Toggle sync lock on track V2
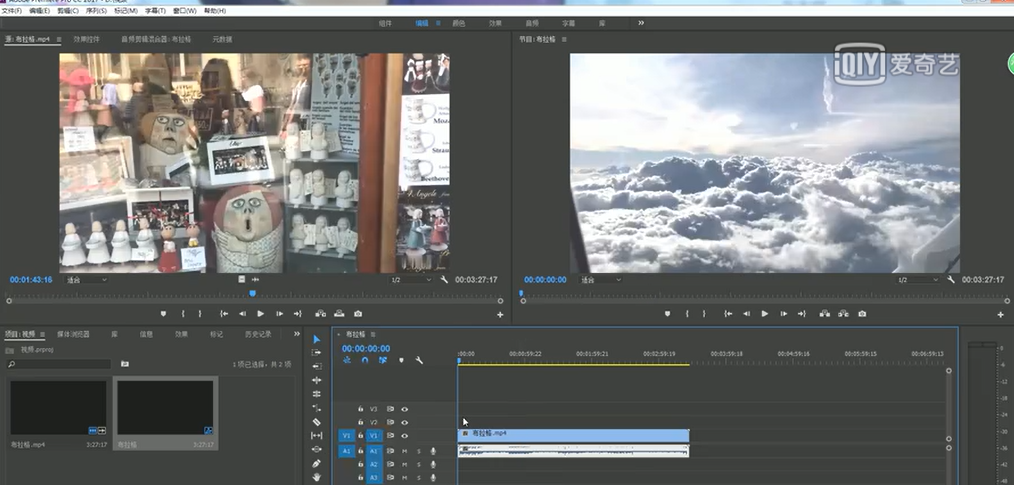This screenshot has width=1014, height=485. (391, 422)
